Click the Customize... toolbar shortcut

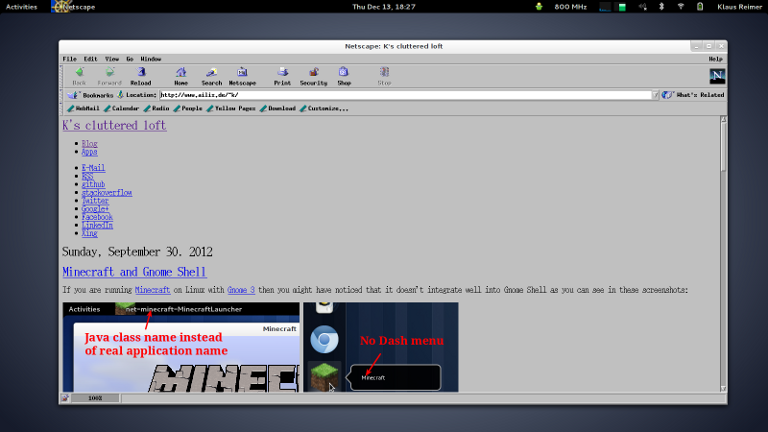[x=324, y=108]
